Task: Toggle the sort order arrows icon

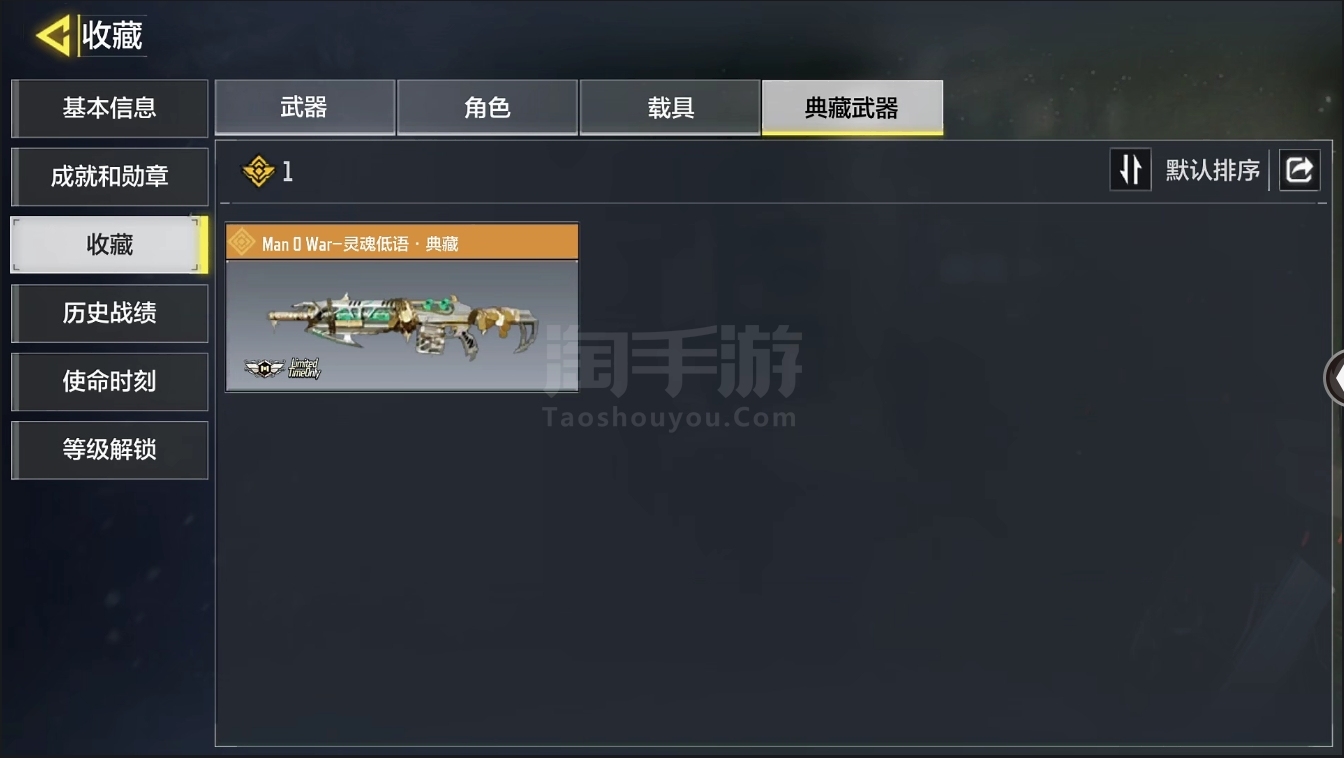Action: point(1131,170)
